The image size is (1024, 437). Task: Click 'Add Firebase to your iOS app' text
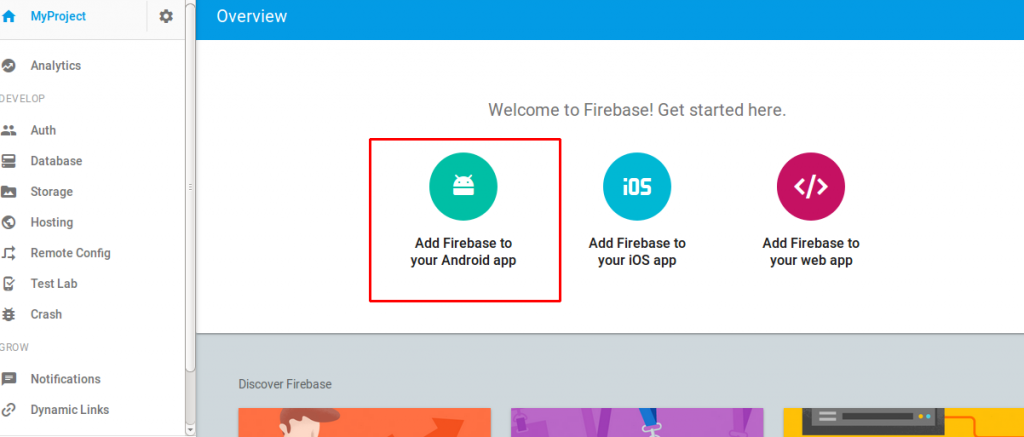[x=637, y=251]
